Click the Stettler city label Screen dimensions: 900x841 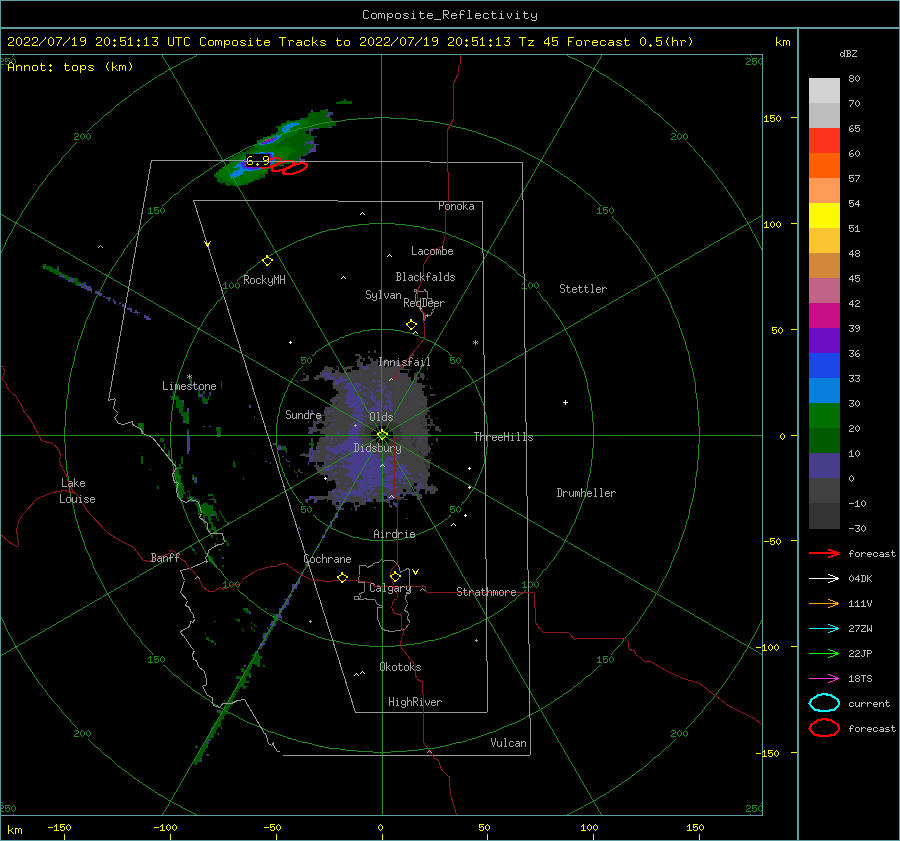click(x=583, y=289)
